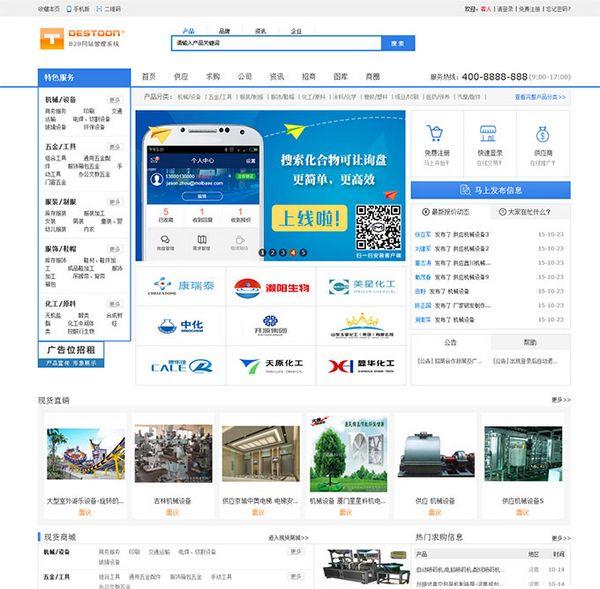
Task: Click the money bag 供应商 icon
Action: click(x=542, y=134)
